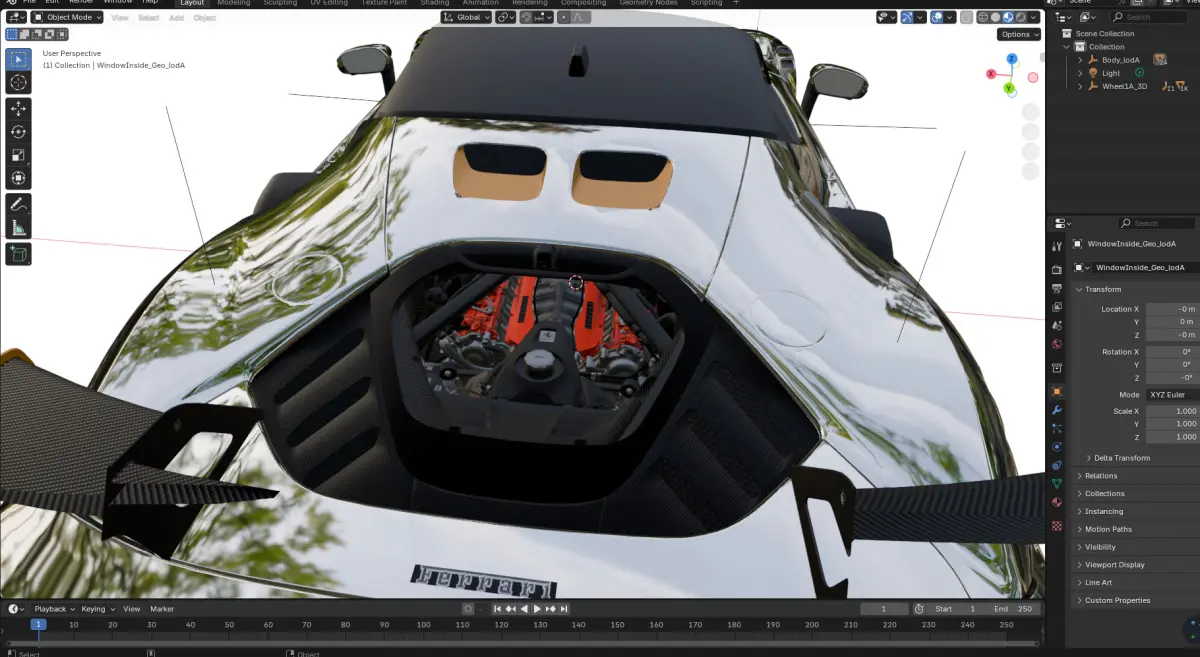Viewport: 1200px width, 657px height.
Task: Open the Particles properties tab
Action: [x=1057, y=428]
